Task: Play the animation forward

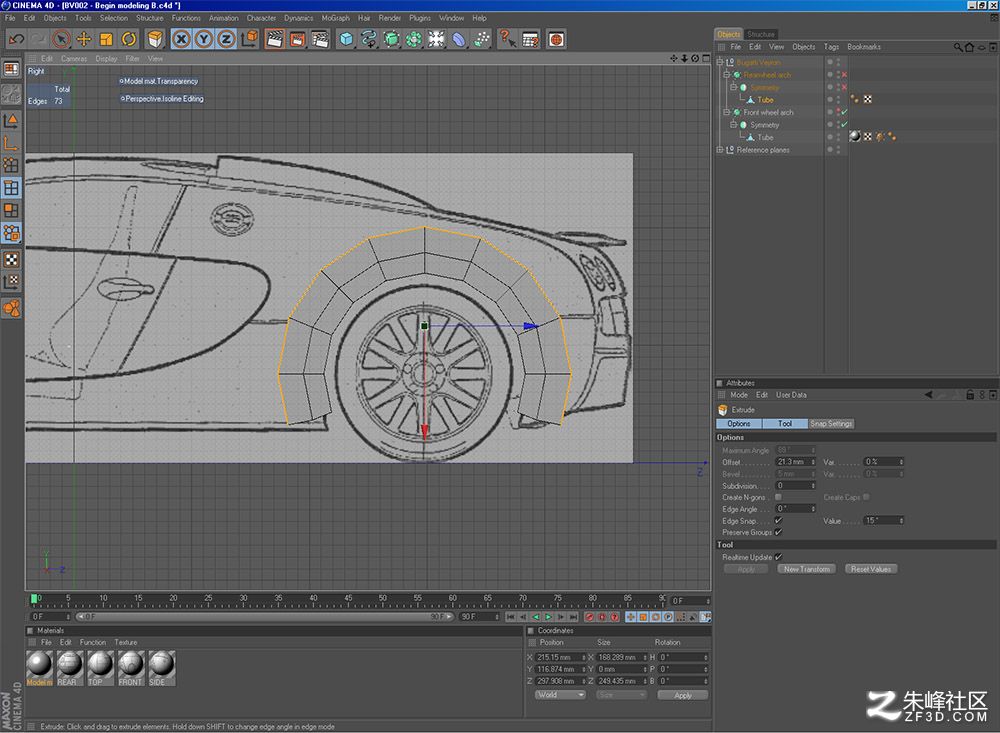Action: (x=548, y=617)
